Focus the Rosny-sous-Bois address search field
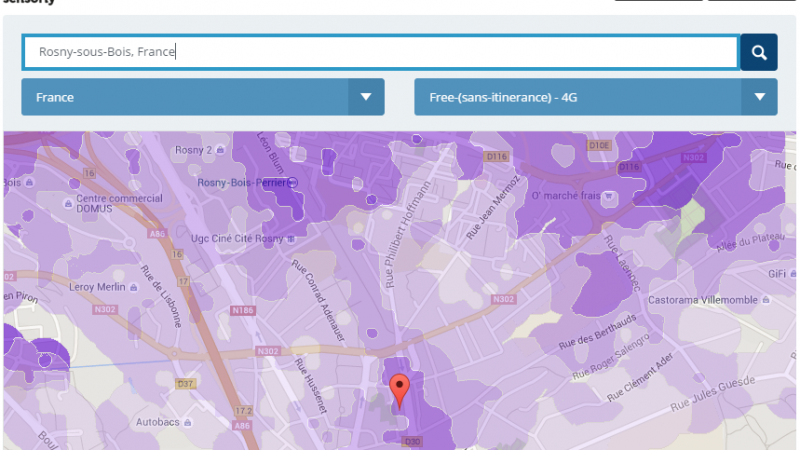This screenshot has width=800, height=450. click(x=380, y=52)
